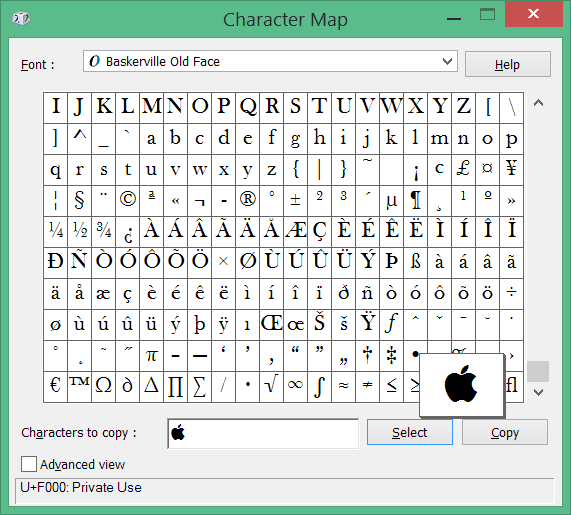The height and width of the screenshot is (515, 571).
Task: Select the inverted question mark ¿
Action: (127, 232)
